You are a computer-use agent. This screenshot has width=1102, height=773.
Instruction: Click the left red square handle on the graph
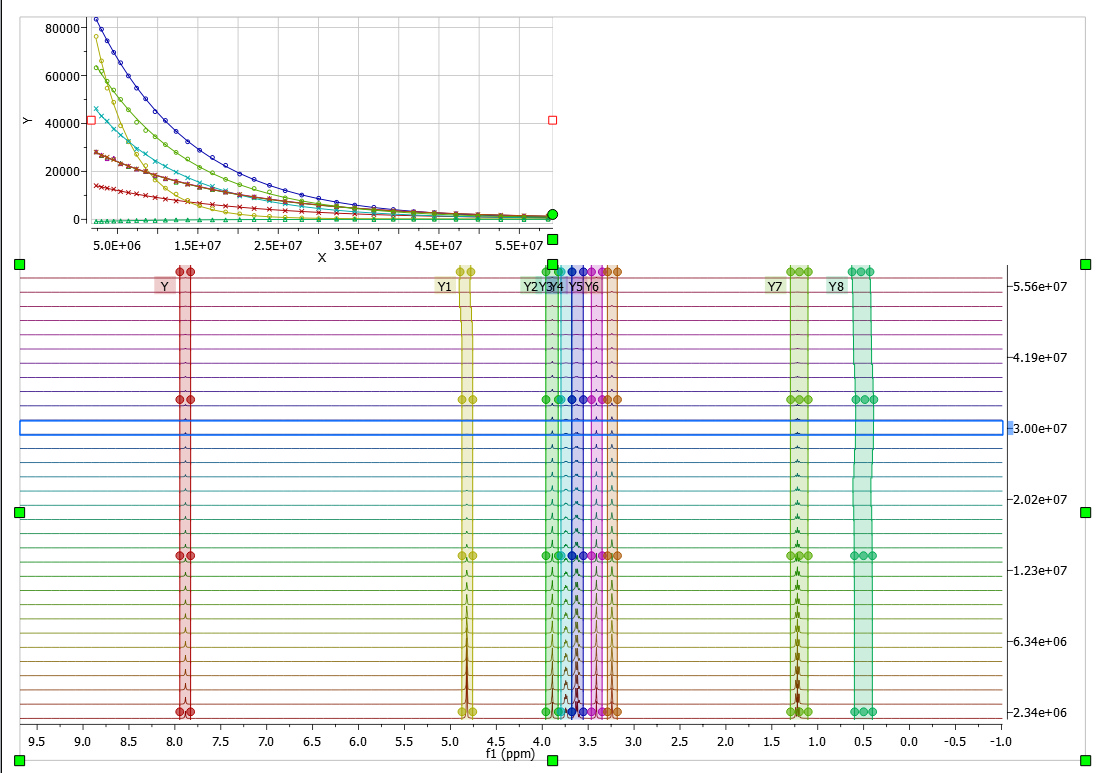click(x=91, y=120)
